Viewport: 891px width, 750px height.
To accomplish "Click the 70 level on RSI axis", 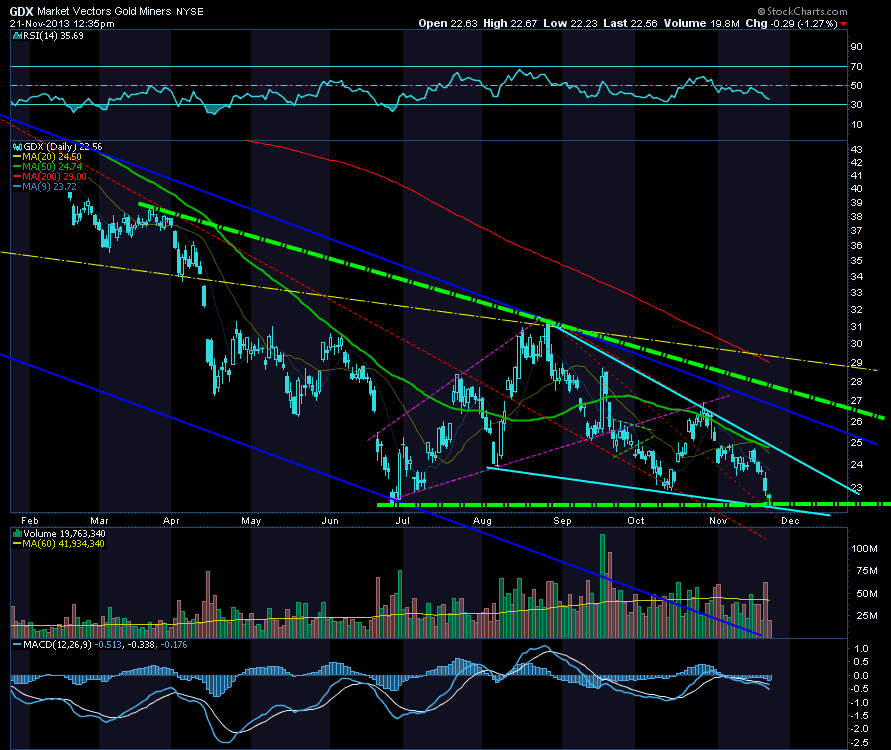I will click(x=856, y=67).
